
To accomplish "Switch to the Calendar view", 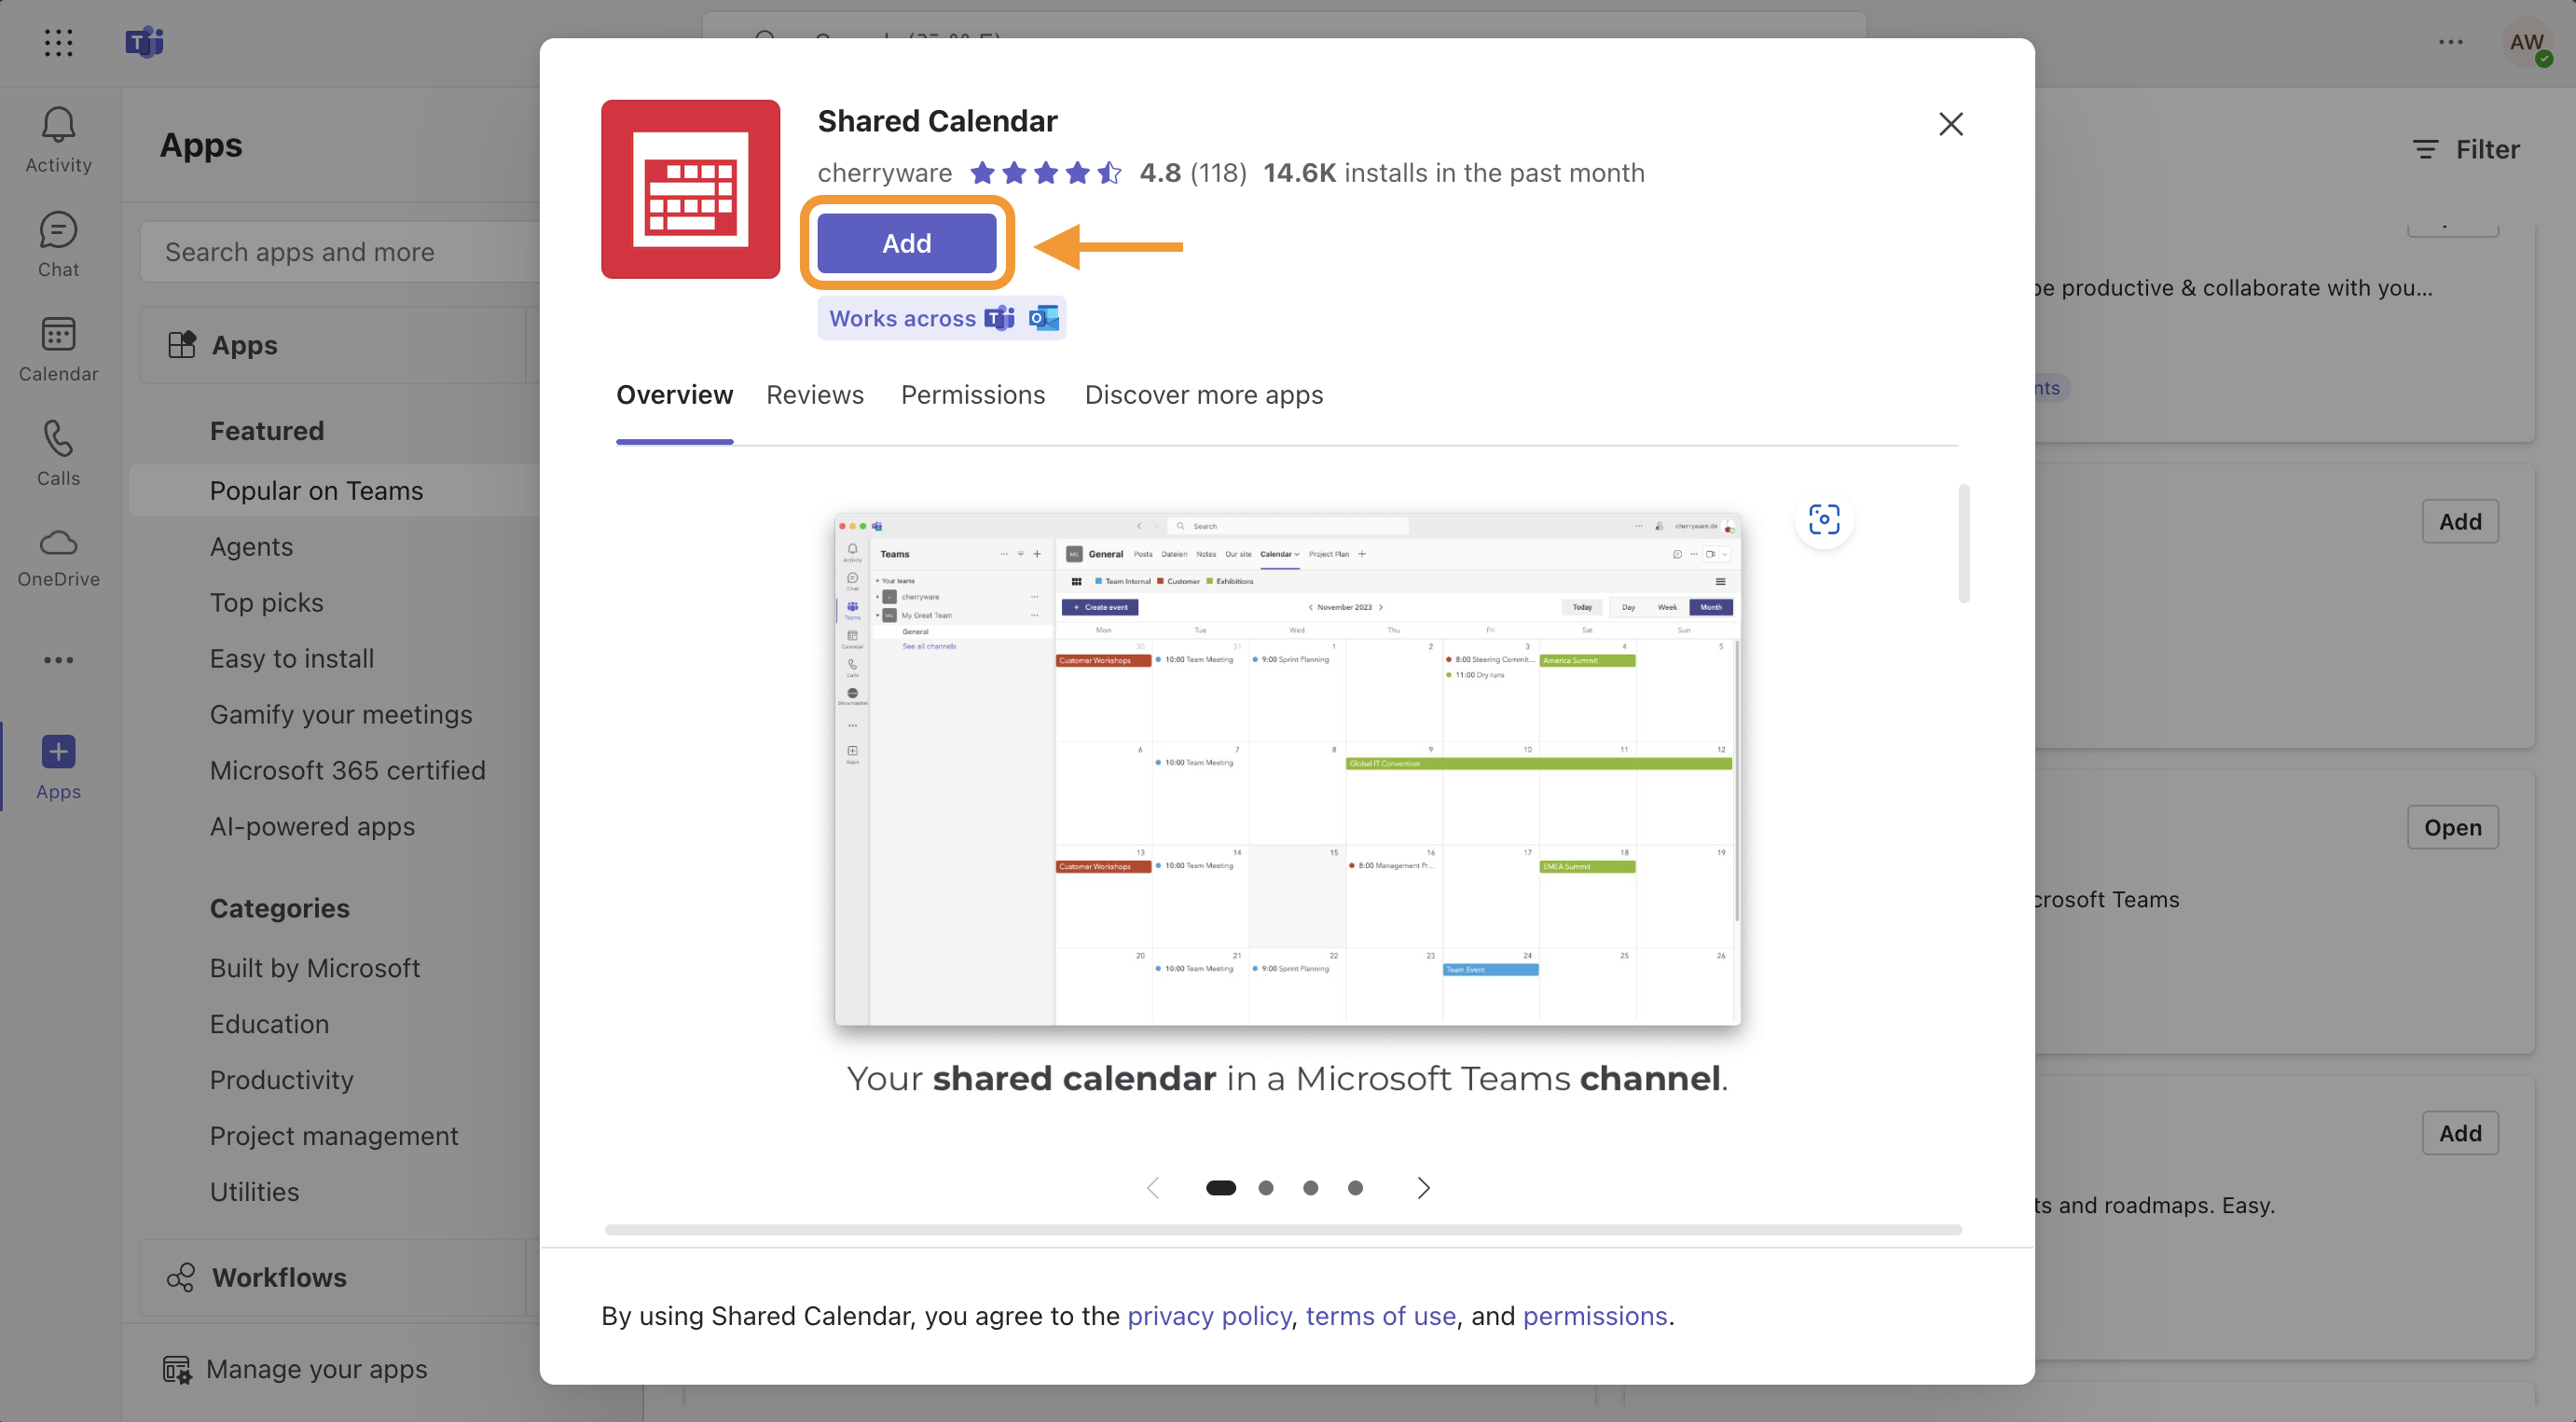I will (x=57, y=348).
